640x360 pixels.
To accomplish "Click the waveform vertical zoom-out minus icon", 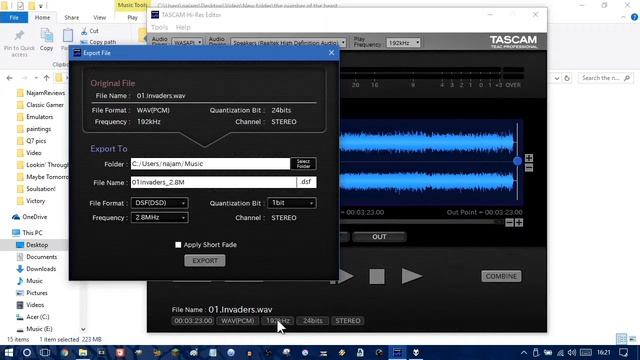I will tap(529, 168).
